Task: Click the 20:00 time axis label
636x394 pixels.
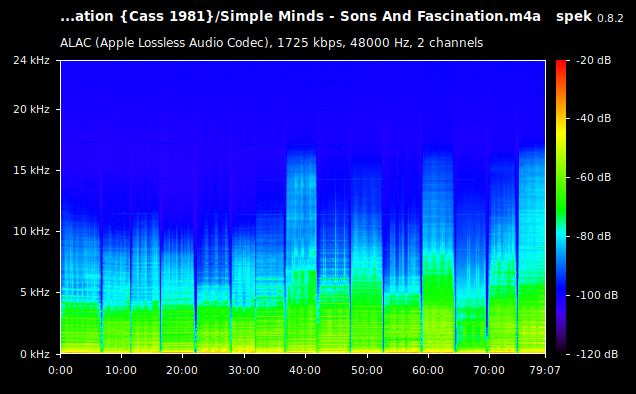Action: coord(182,370)
